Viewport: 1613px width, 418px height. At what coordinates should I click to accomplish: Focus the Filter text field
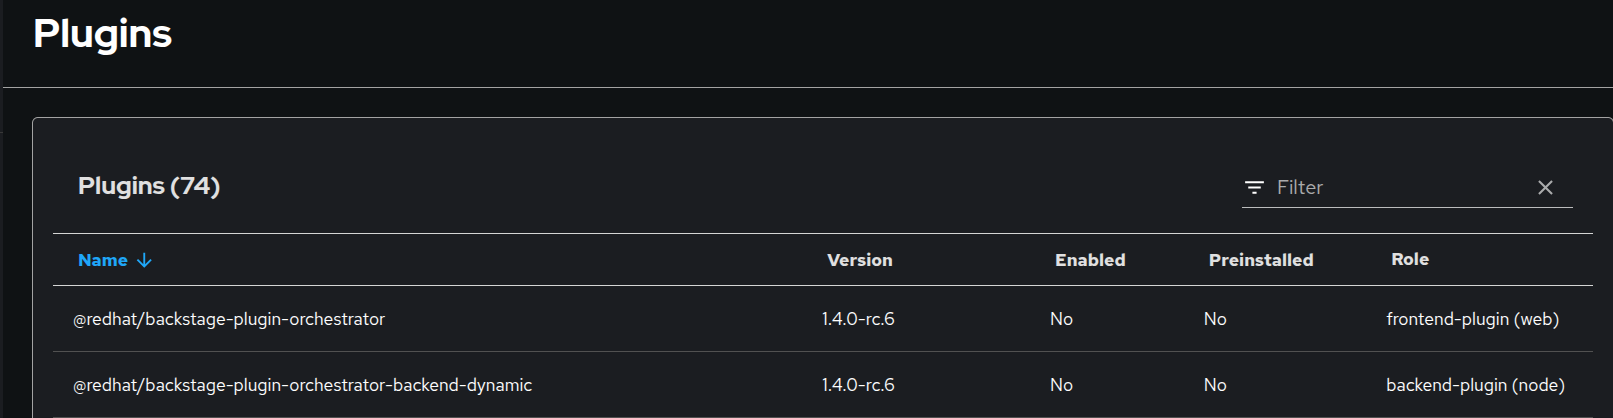point(1400,188)
